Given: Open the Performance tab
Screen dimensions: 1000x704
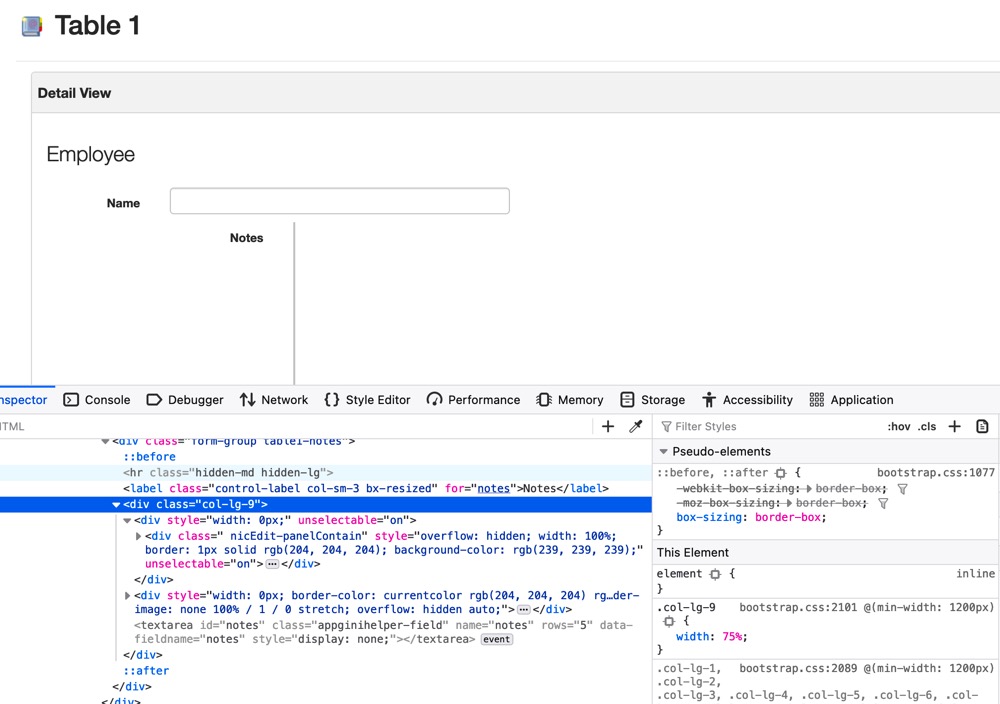Looking at the screenshot, I should tap(473, 400).
